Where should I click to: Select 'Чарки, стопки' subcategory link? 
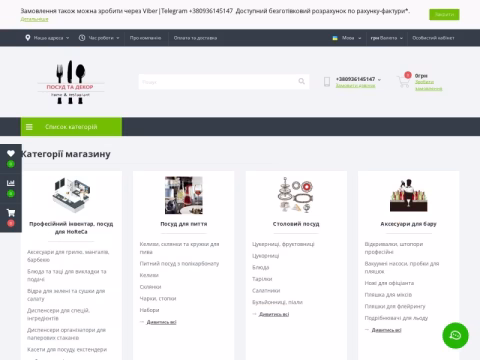click(158, 299)
